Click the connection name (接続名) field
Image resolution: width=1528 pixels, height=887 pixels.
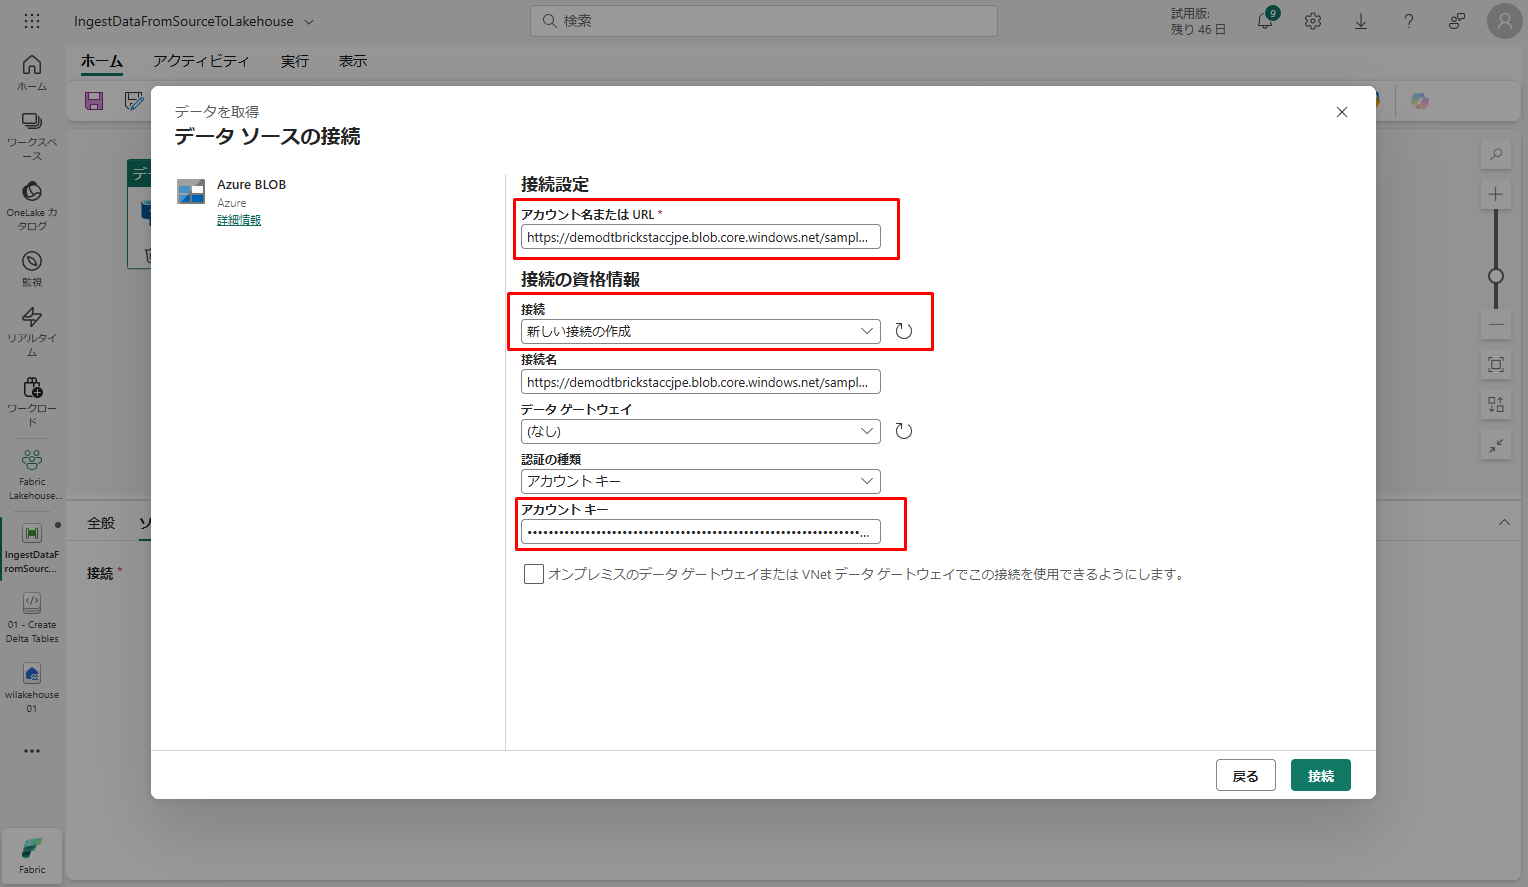701,382
